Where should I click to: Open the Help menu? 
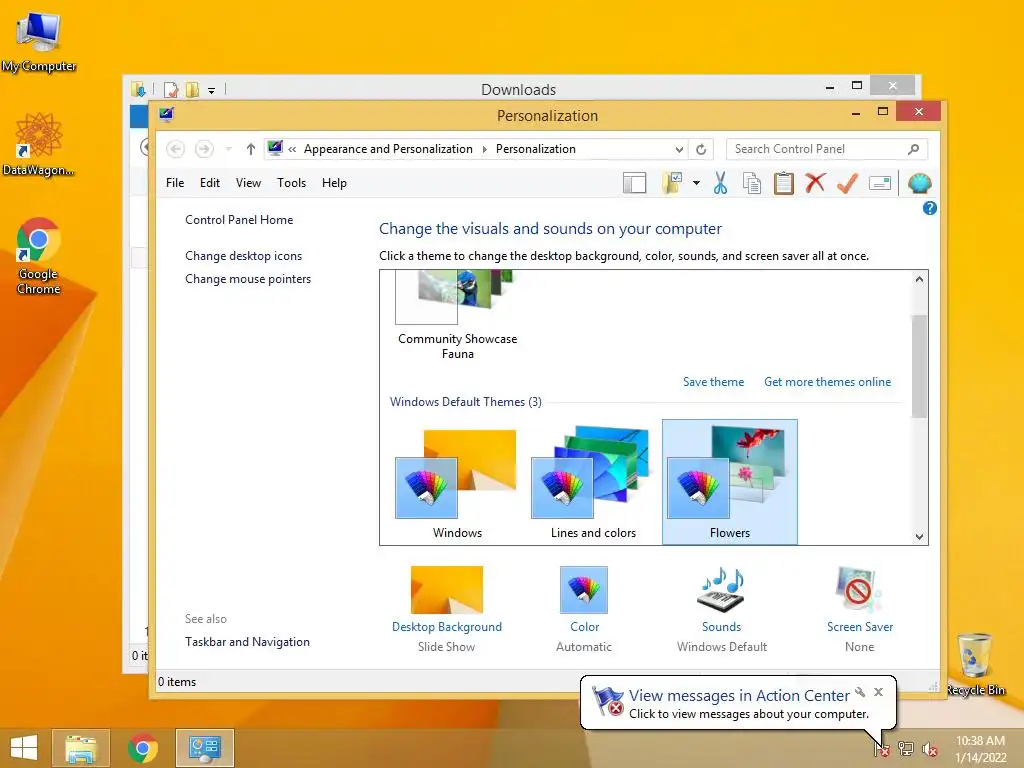point(334,183)
